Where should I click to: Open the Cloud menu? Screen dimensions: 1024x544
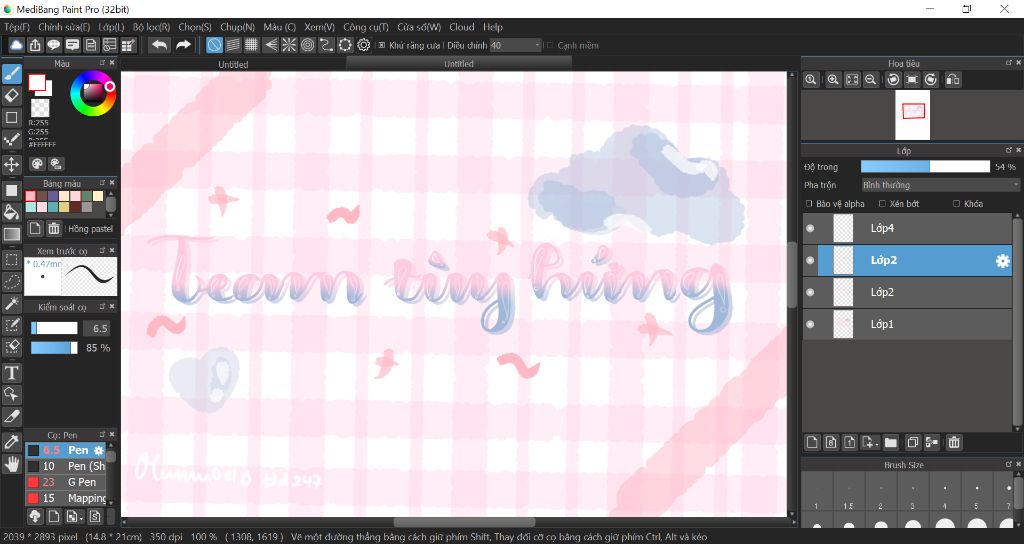(x=462, y=27)
